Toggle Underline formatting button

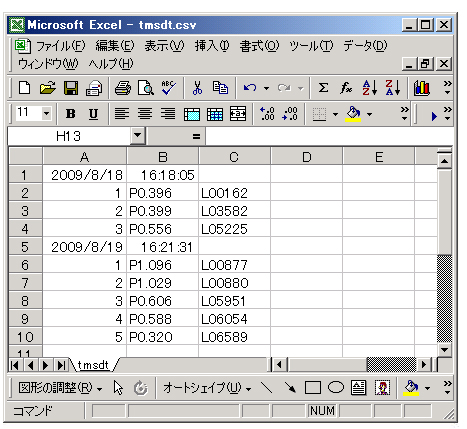(x=93, y=114)
